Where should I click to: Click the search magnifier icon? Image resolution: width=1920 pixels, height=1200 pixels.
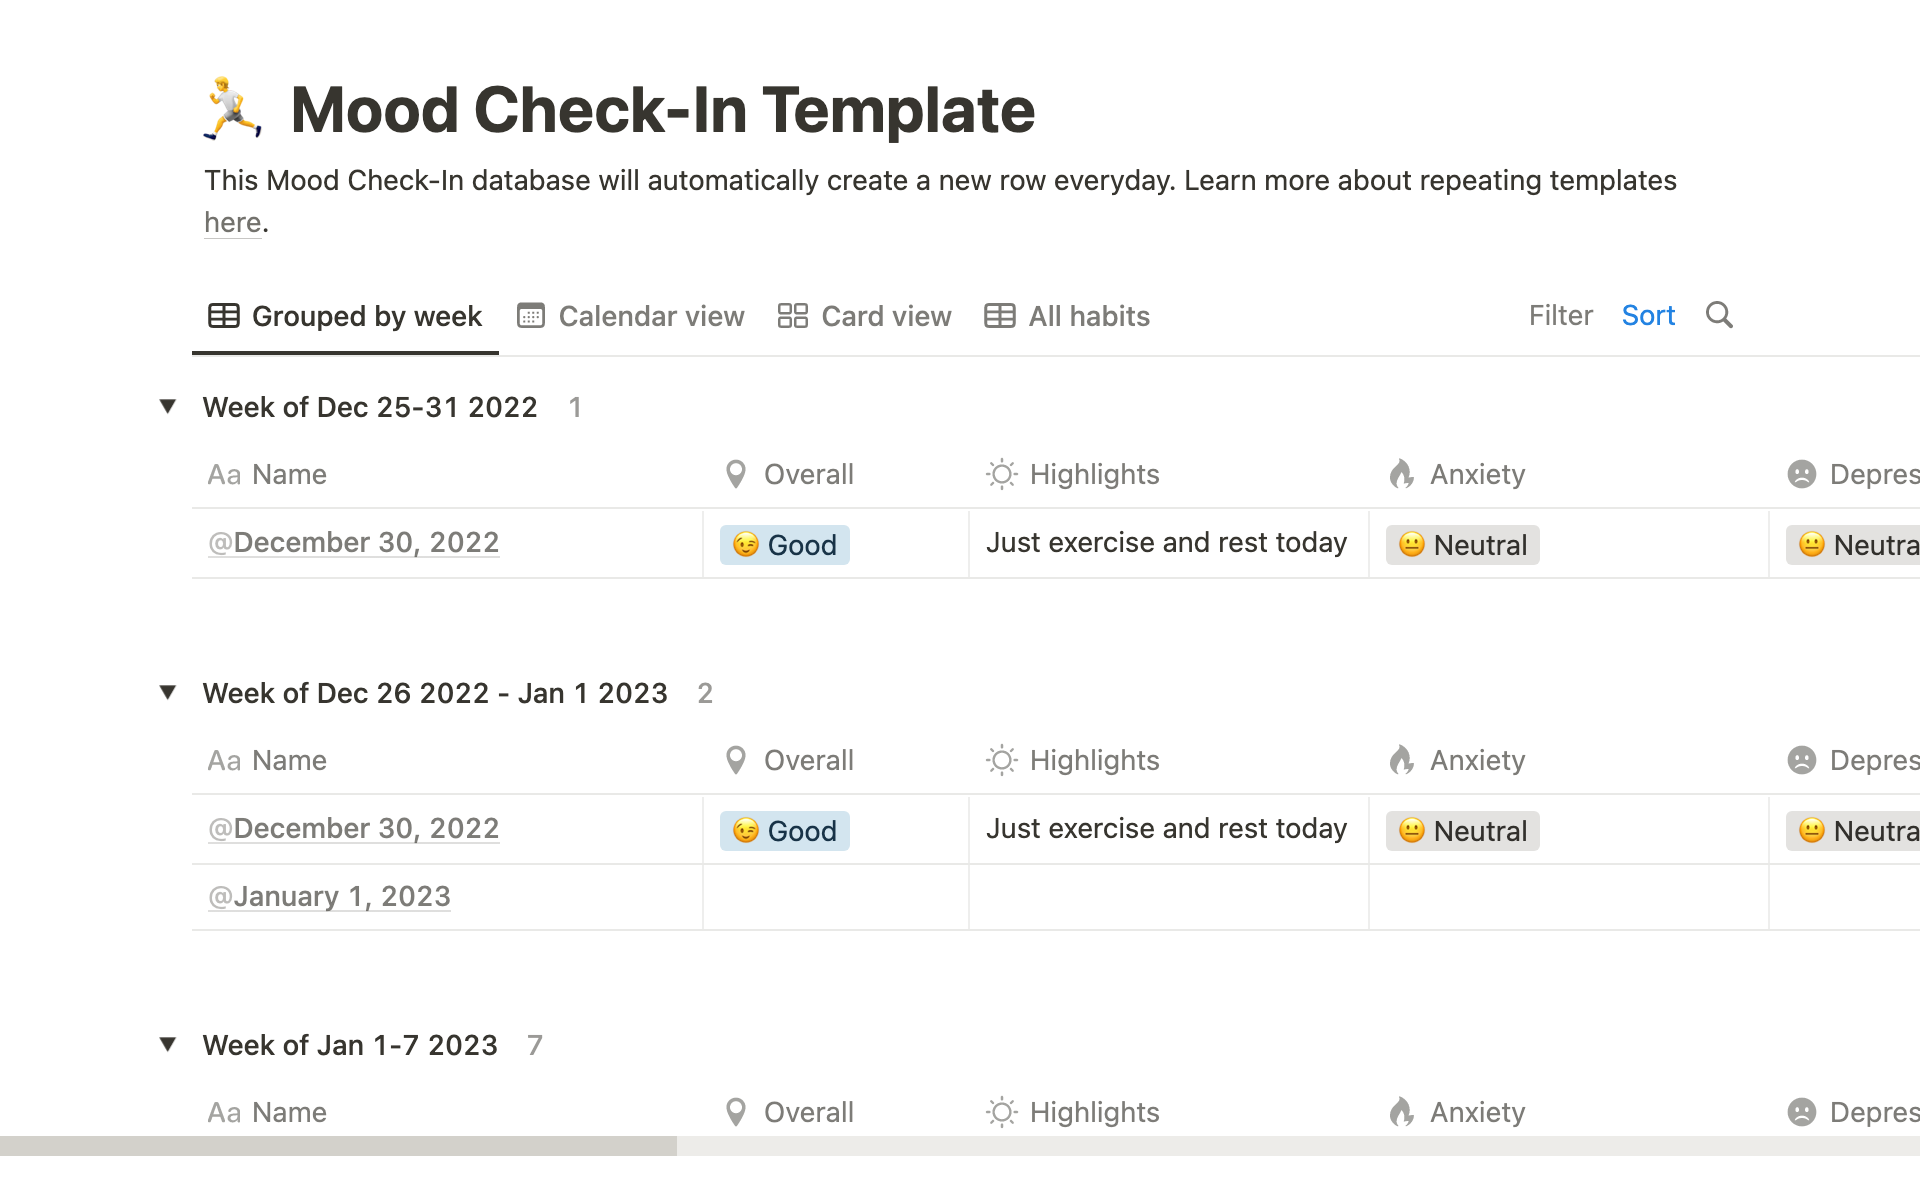click(1719, 315)
